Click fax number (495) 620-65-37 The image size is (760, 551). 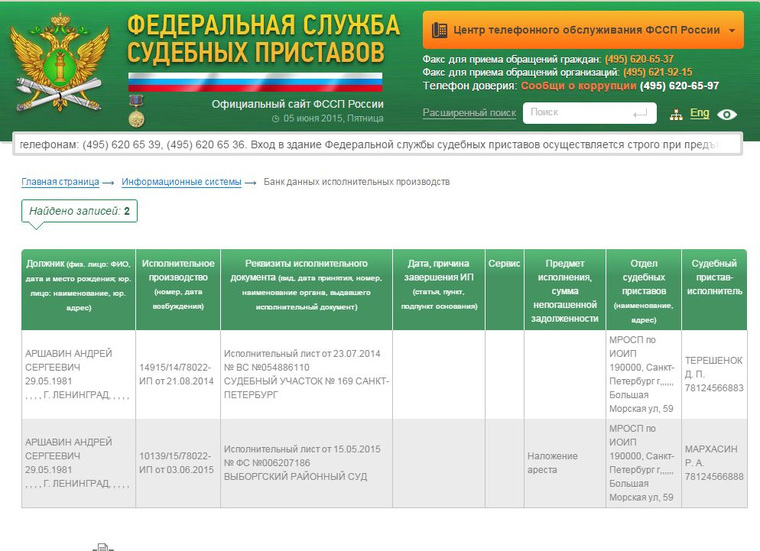pos(639,59)
